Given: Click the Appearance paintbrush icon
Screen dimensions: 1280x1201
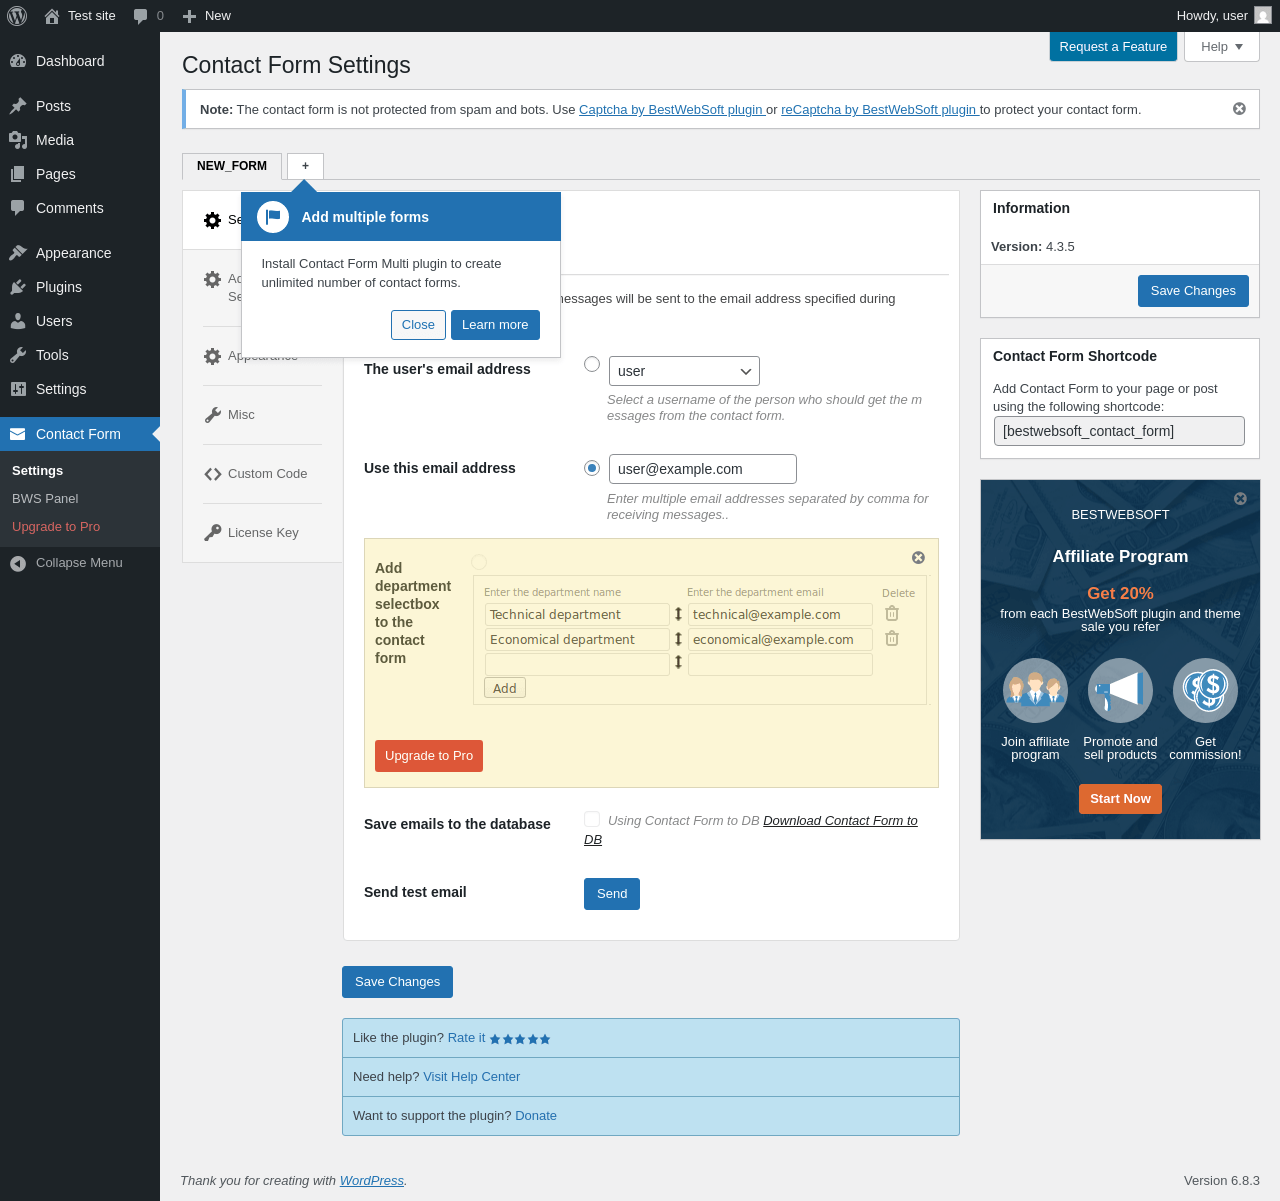Looking at the screenshot, I should point(18,253).
